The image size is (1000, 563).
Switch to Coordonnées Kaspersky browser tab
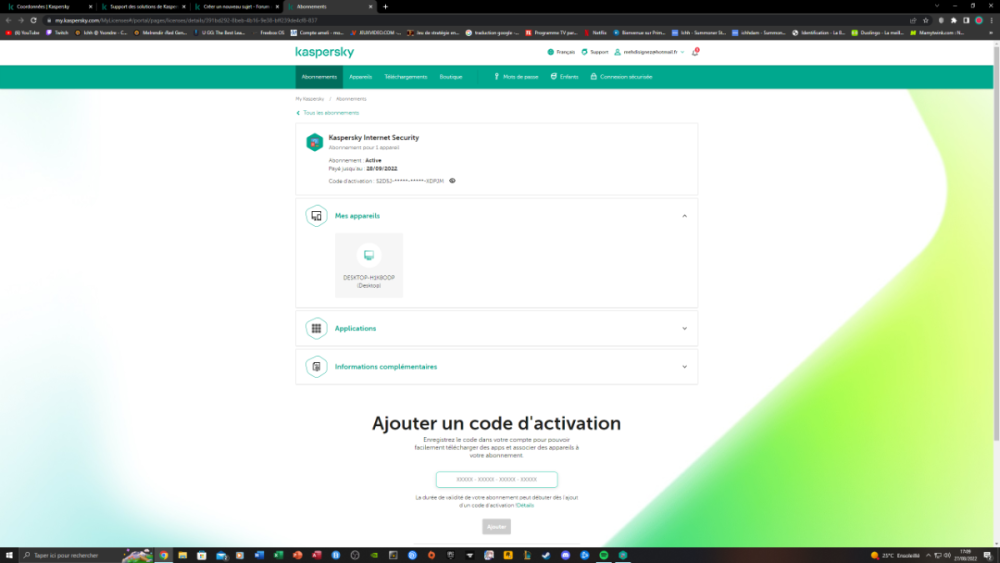49,6
